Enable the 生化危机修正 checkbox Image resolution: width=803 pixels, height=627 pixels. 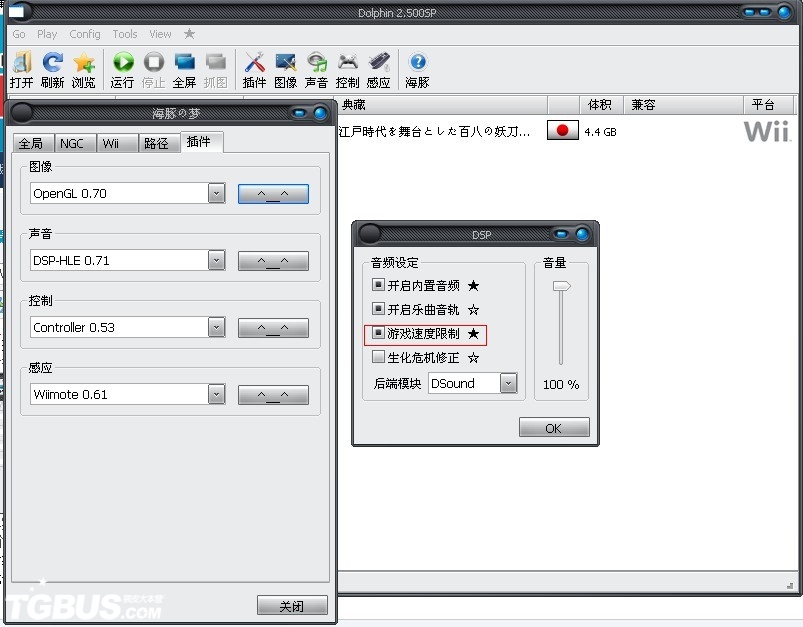coord(378,357)
